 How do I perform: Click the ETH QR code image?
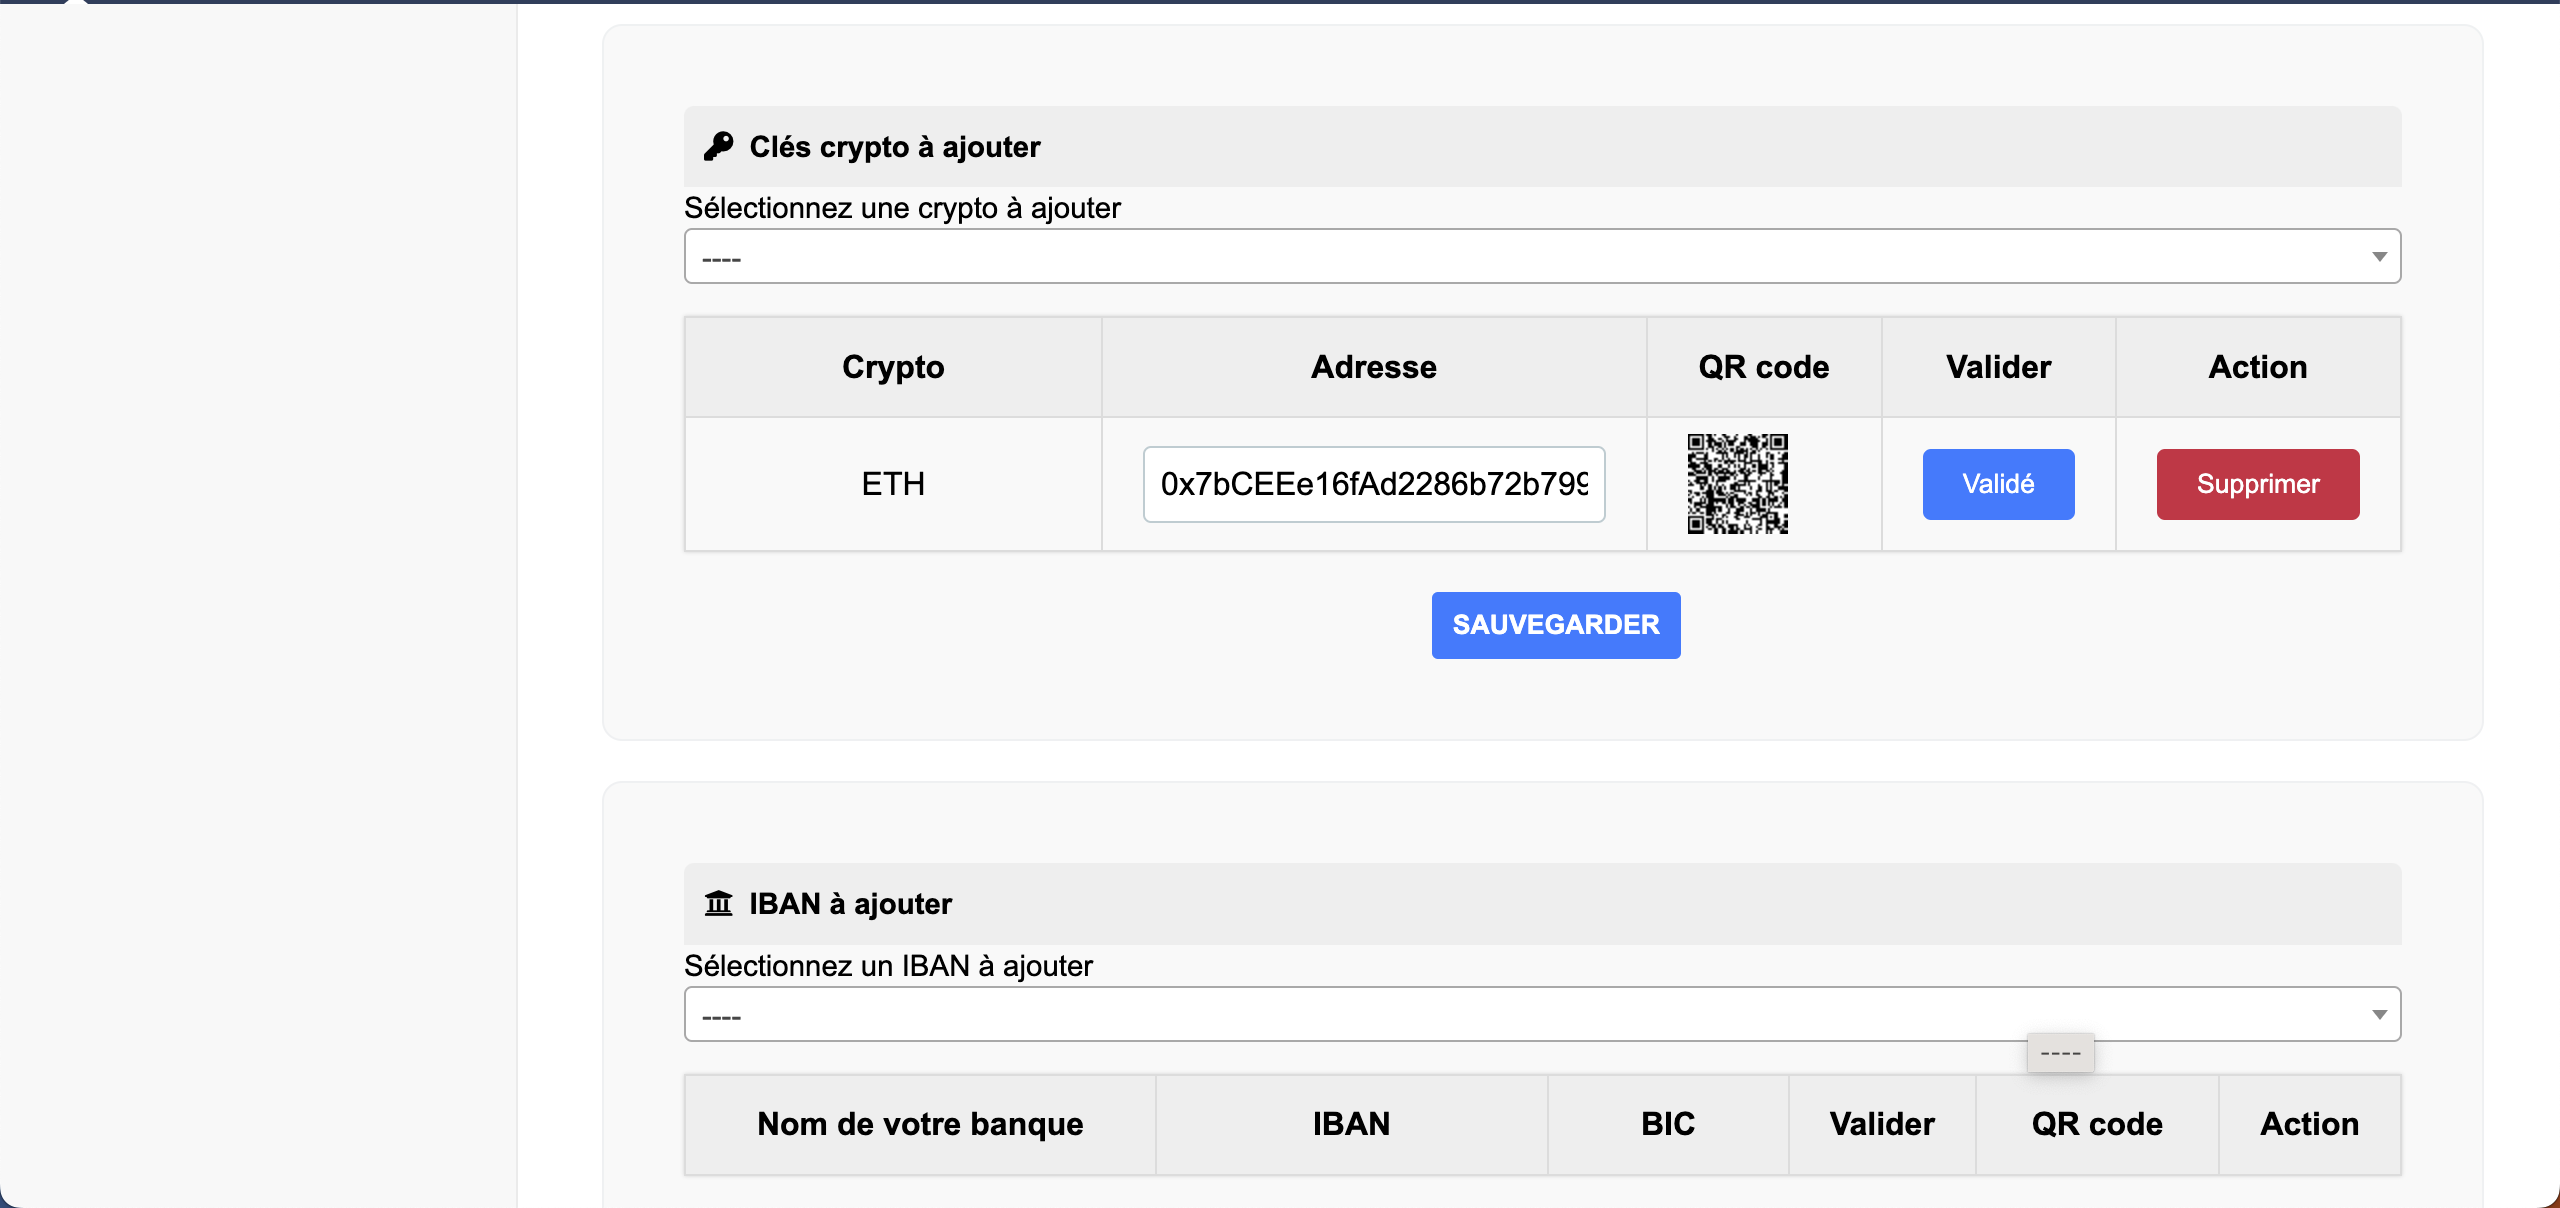click(x=1737, y=484)
